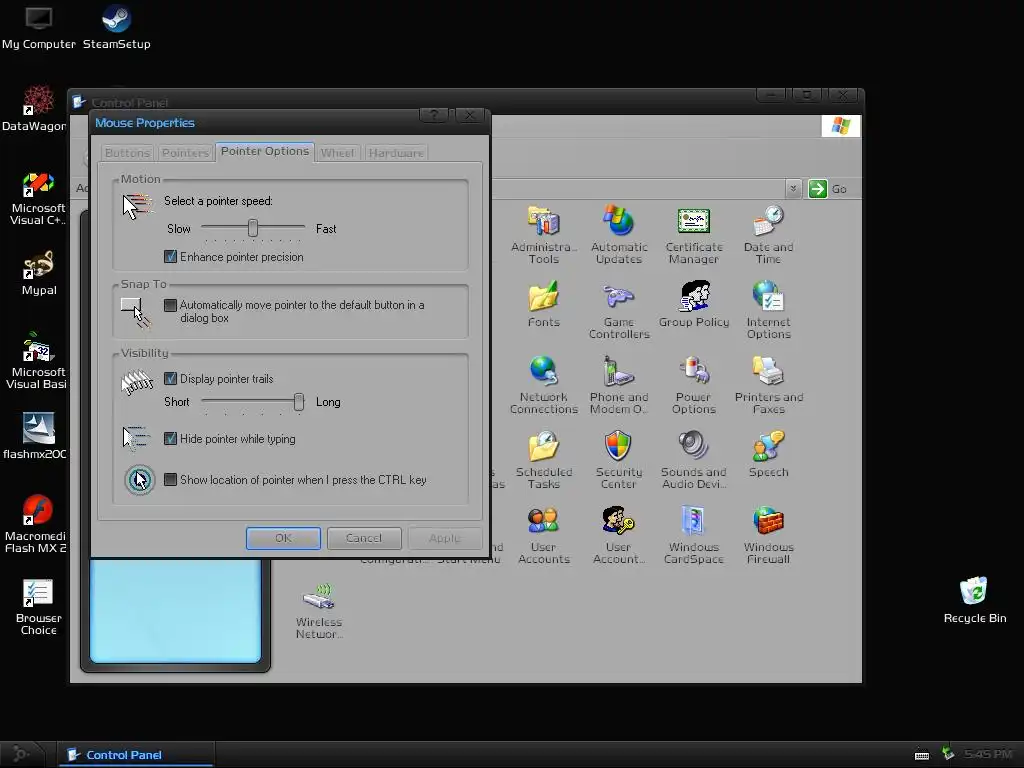Enable automatically move pointer to default button
The height and width of the screenshot is (768, 1024).
[170, 305]
